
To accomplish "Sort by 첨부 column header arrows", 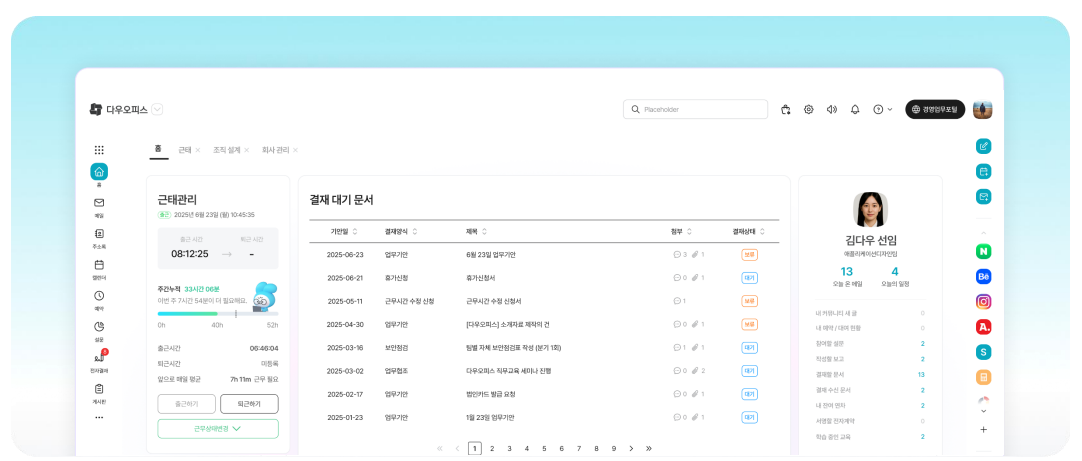I will click(x=689, y=231).
